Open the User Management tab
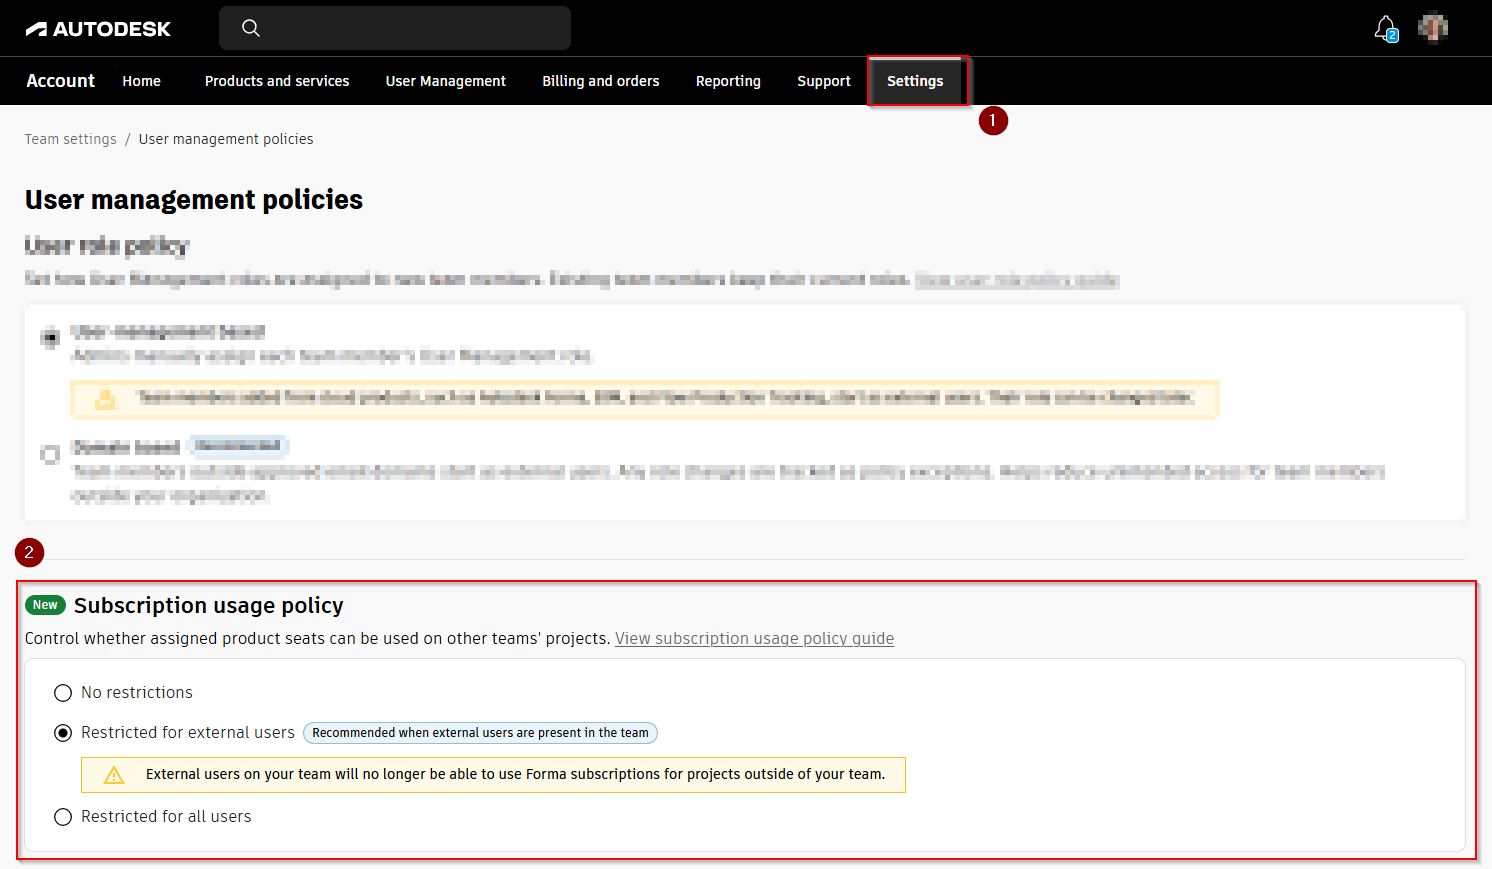1492x869 pixels. (446, 81)
